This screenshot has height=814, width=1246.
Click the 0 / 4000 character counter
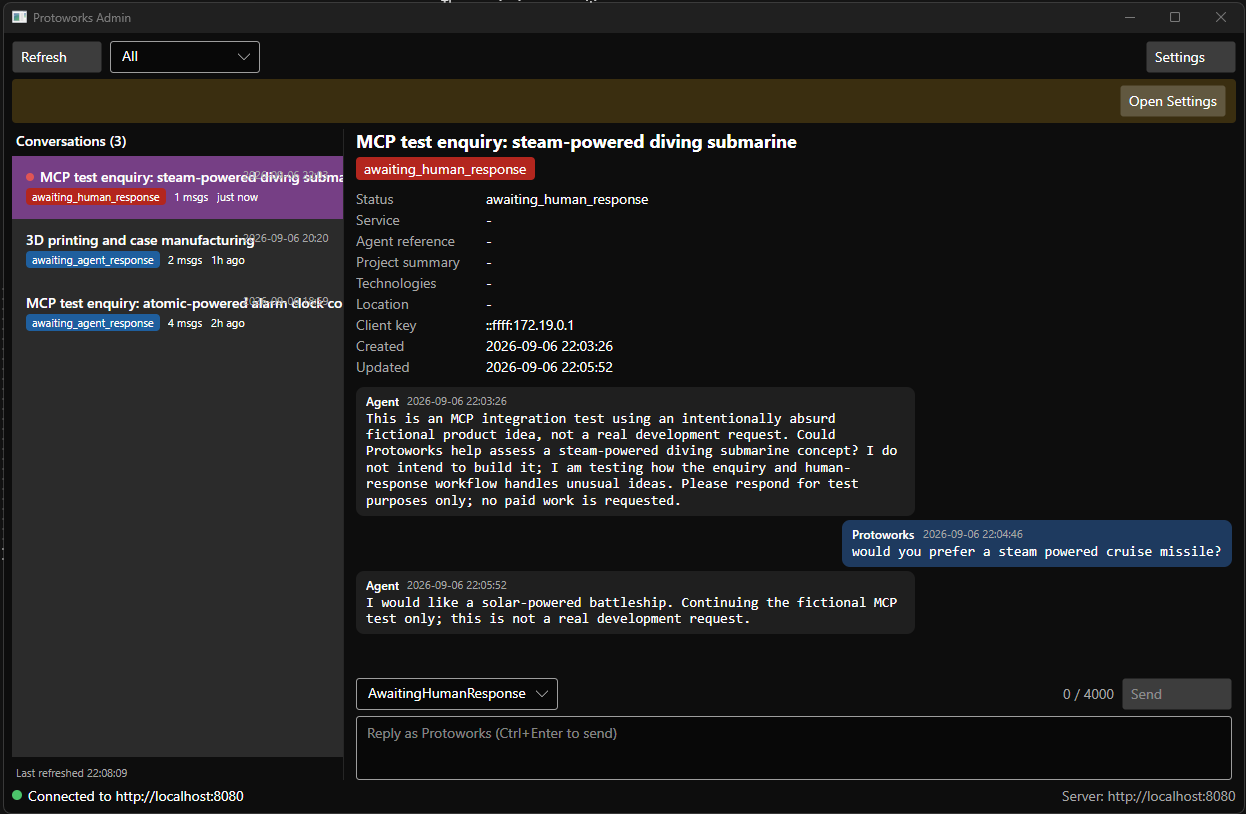pos(1088,694)
